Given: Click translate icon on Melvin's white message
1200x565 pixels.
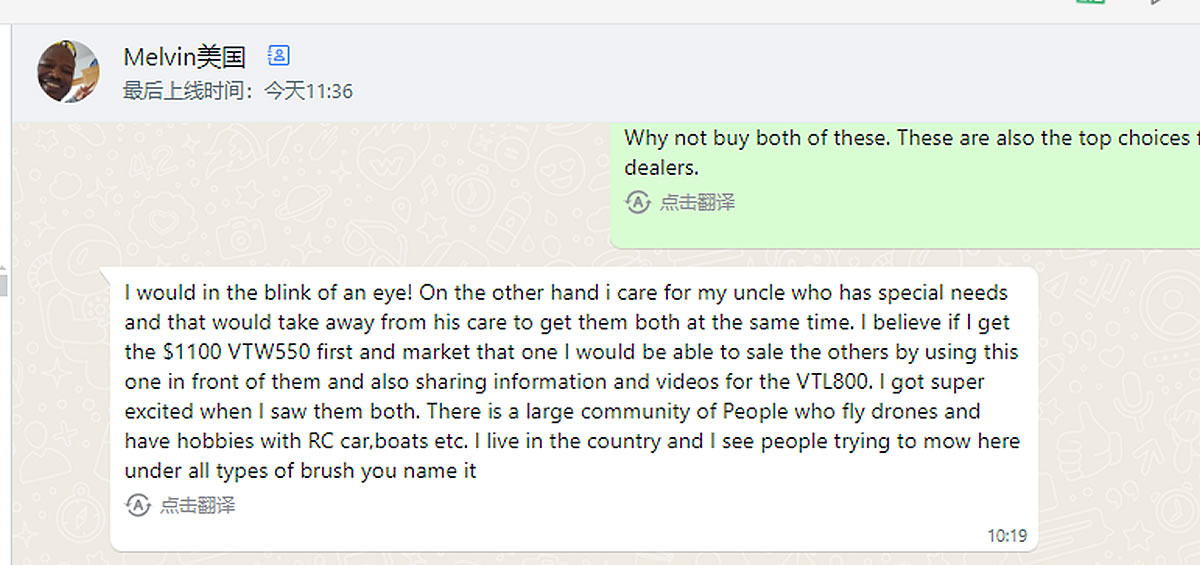Looking at the screenshot, I should (138, 505).
